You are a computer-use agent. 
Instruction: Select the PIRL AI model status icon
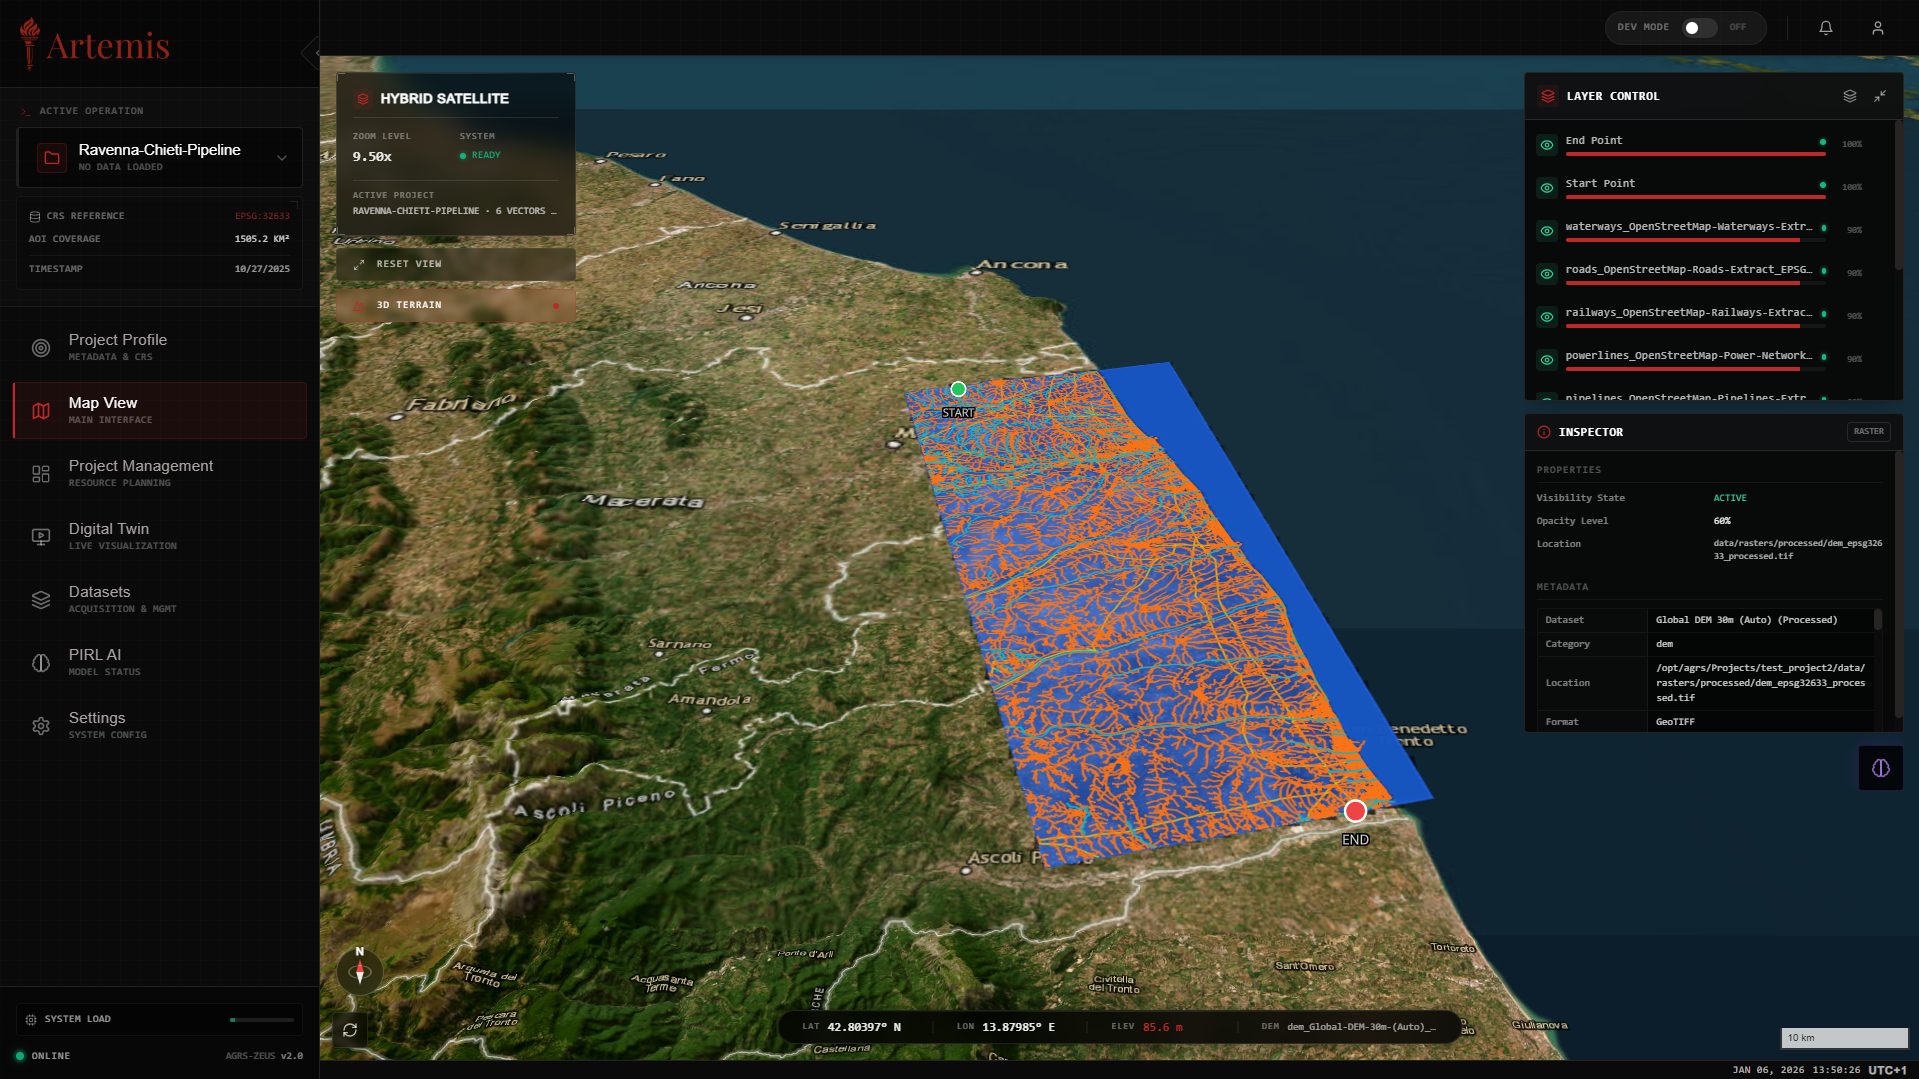[40, 662]
